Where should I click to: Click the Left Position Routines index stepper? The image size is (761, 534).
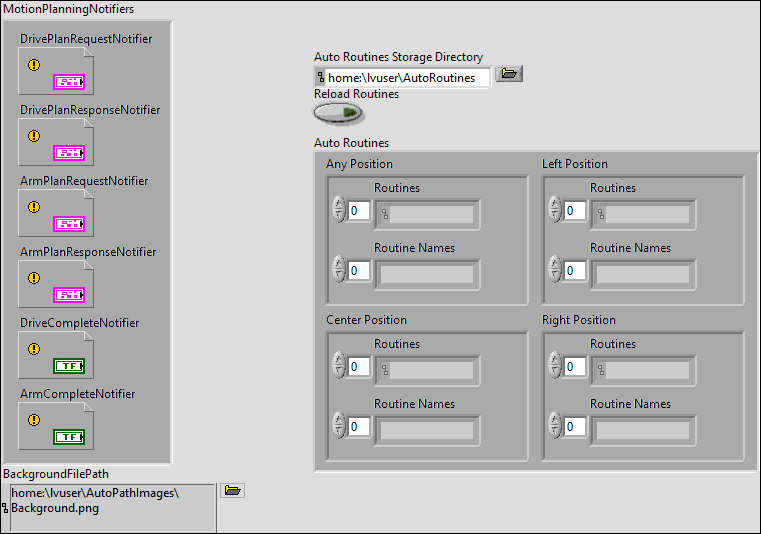(554, 210)
